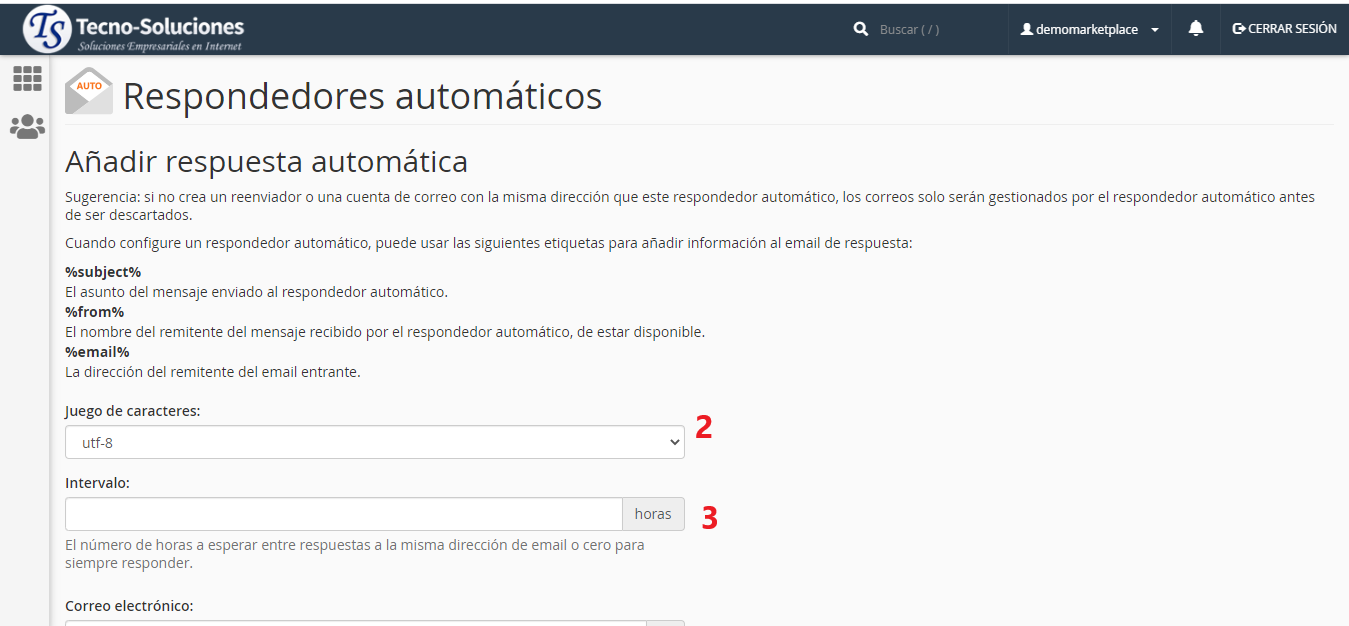Open the user manager sidebar icon

27,127
